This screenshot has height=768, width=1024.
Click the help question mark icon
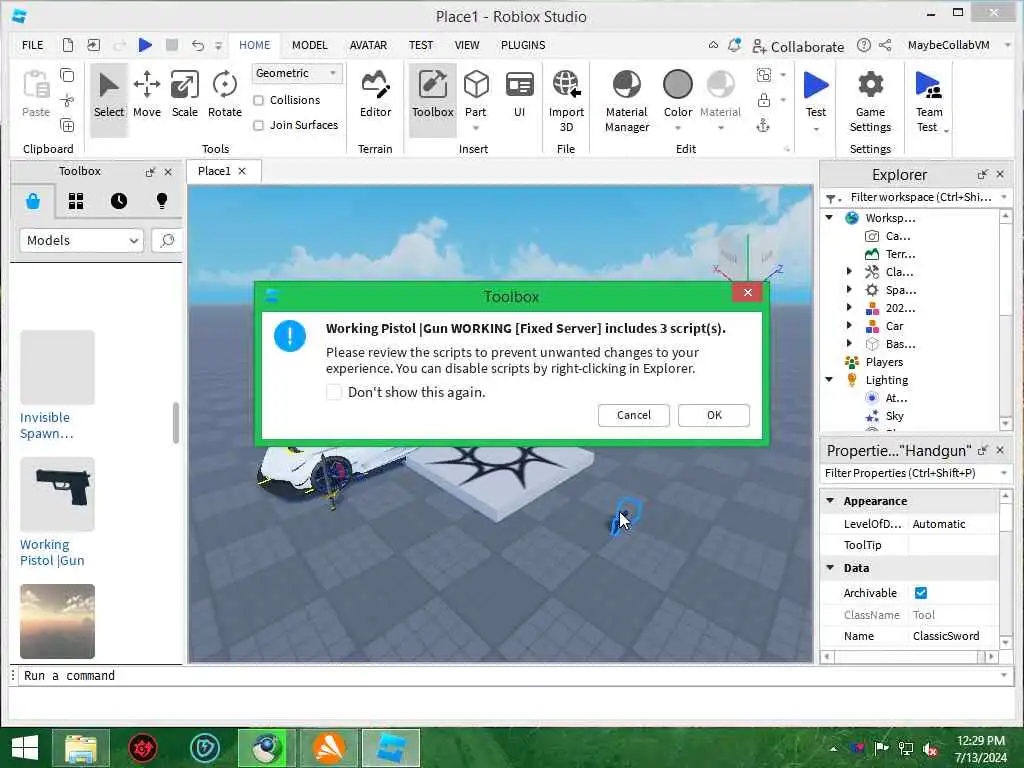pyautogui.click(x=863, y=45)
